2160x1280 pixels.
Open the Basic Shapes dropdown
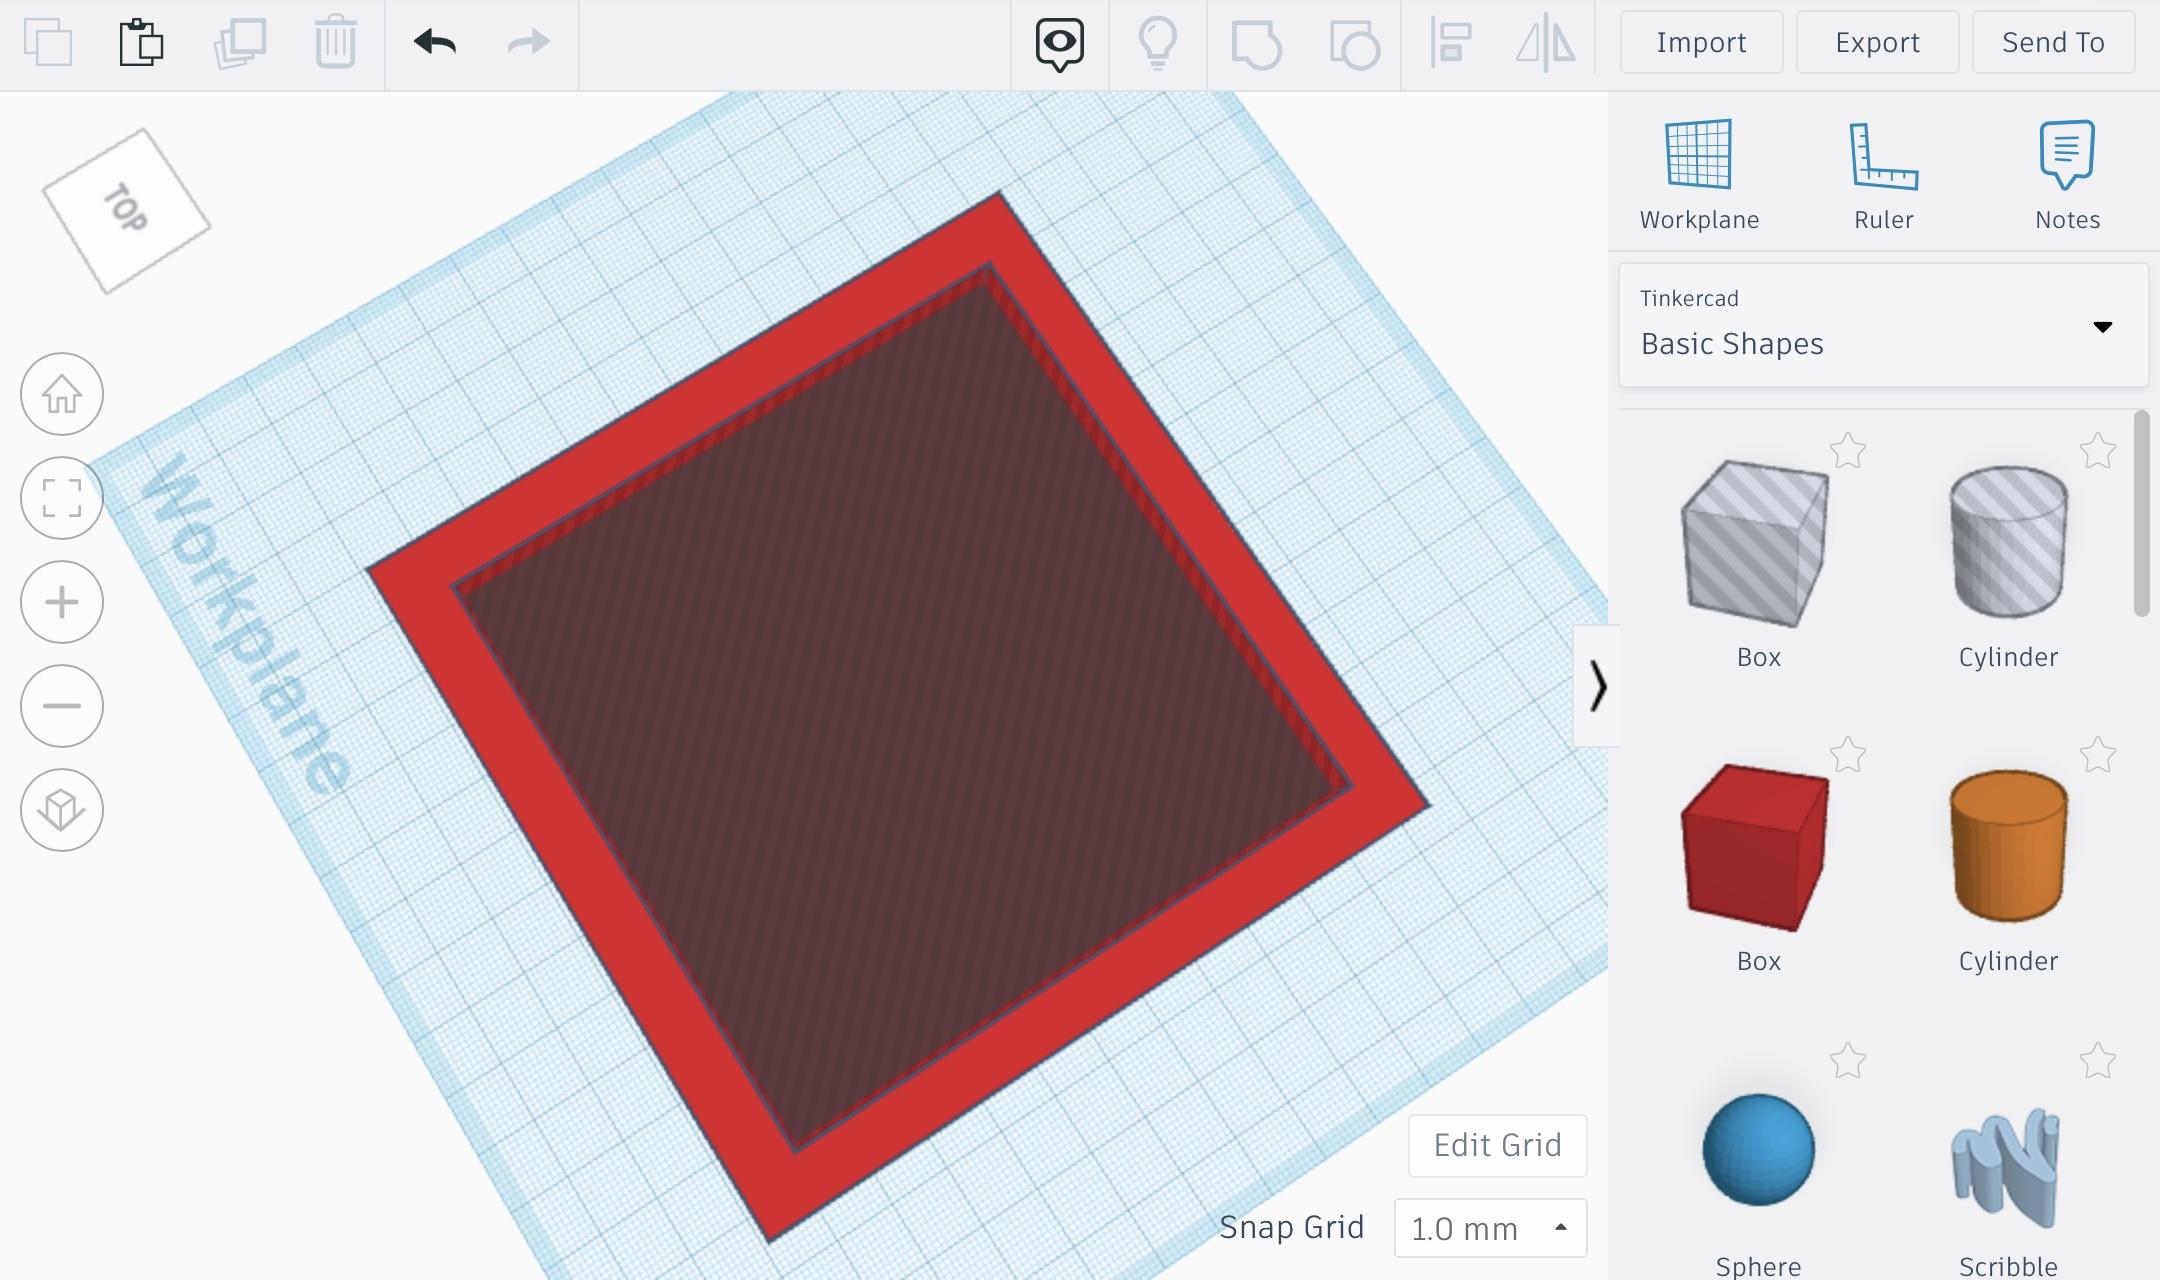1883,326
